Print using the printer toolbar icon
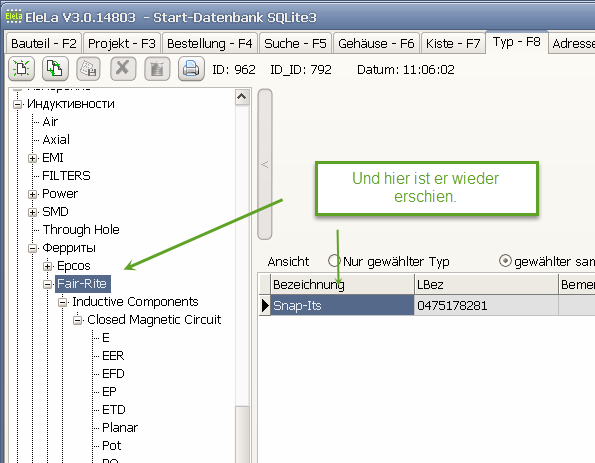The width and height of the screenshot is (595, 463). click(191, 69)
